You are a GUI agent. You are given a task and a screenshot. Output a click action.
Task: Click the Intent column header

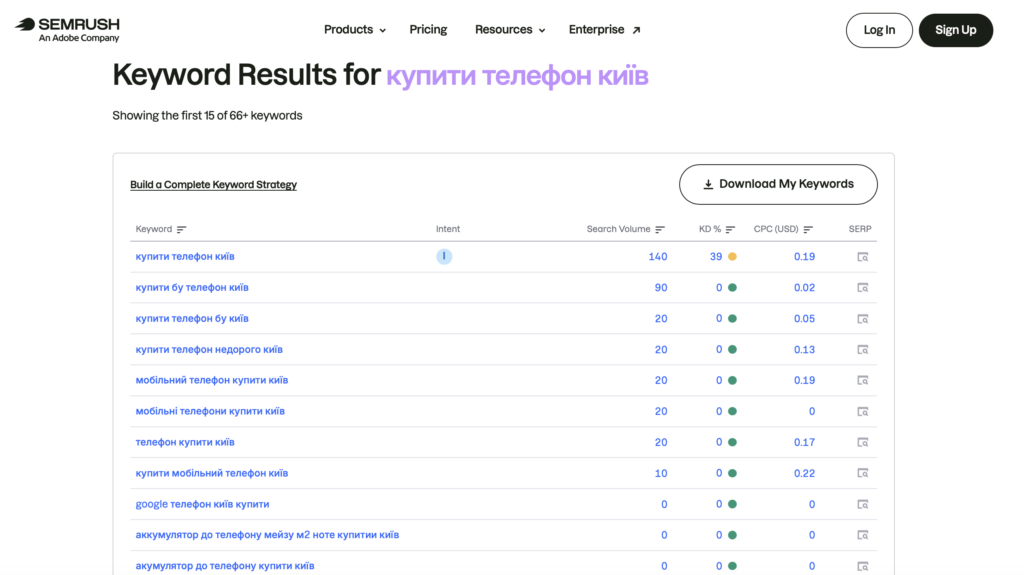pos(448,229)
